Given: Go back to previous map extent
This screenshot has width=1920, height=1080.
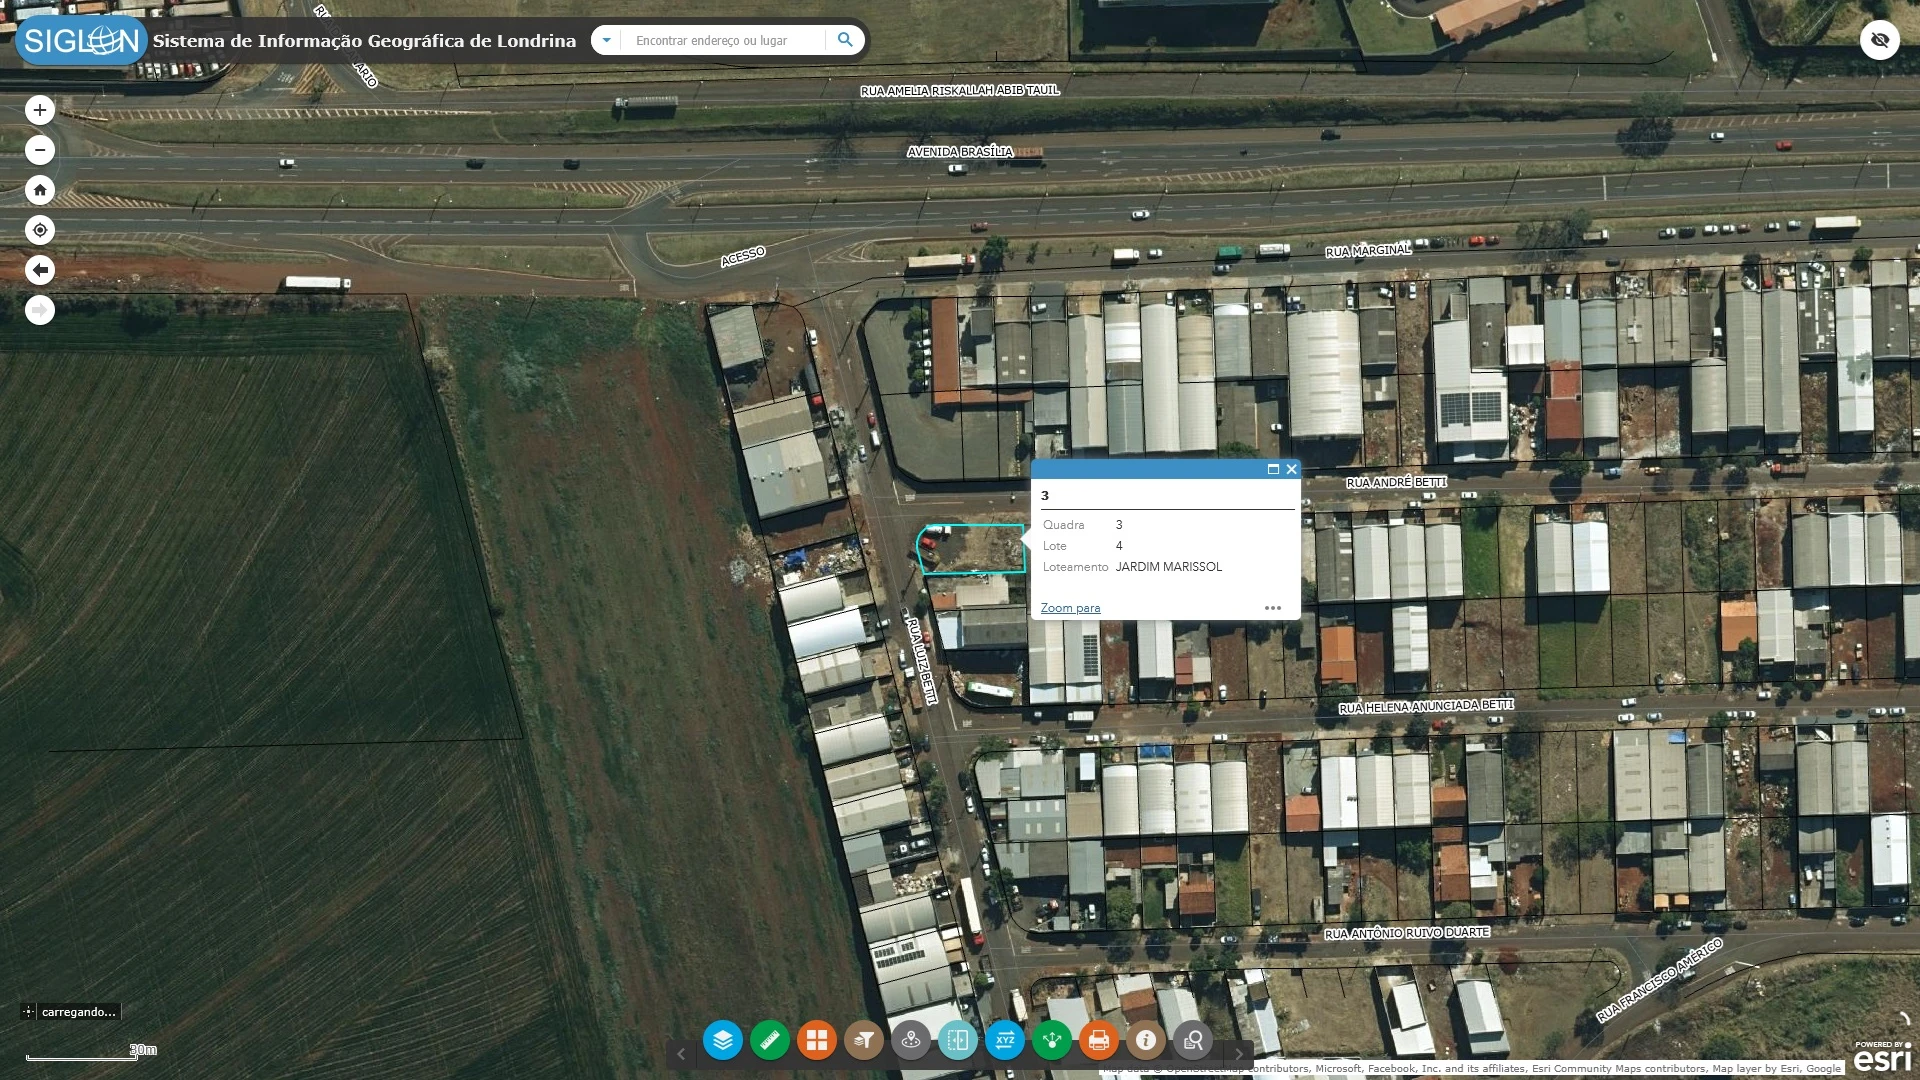Looking at the screenshot, I should (40, 270).
